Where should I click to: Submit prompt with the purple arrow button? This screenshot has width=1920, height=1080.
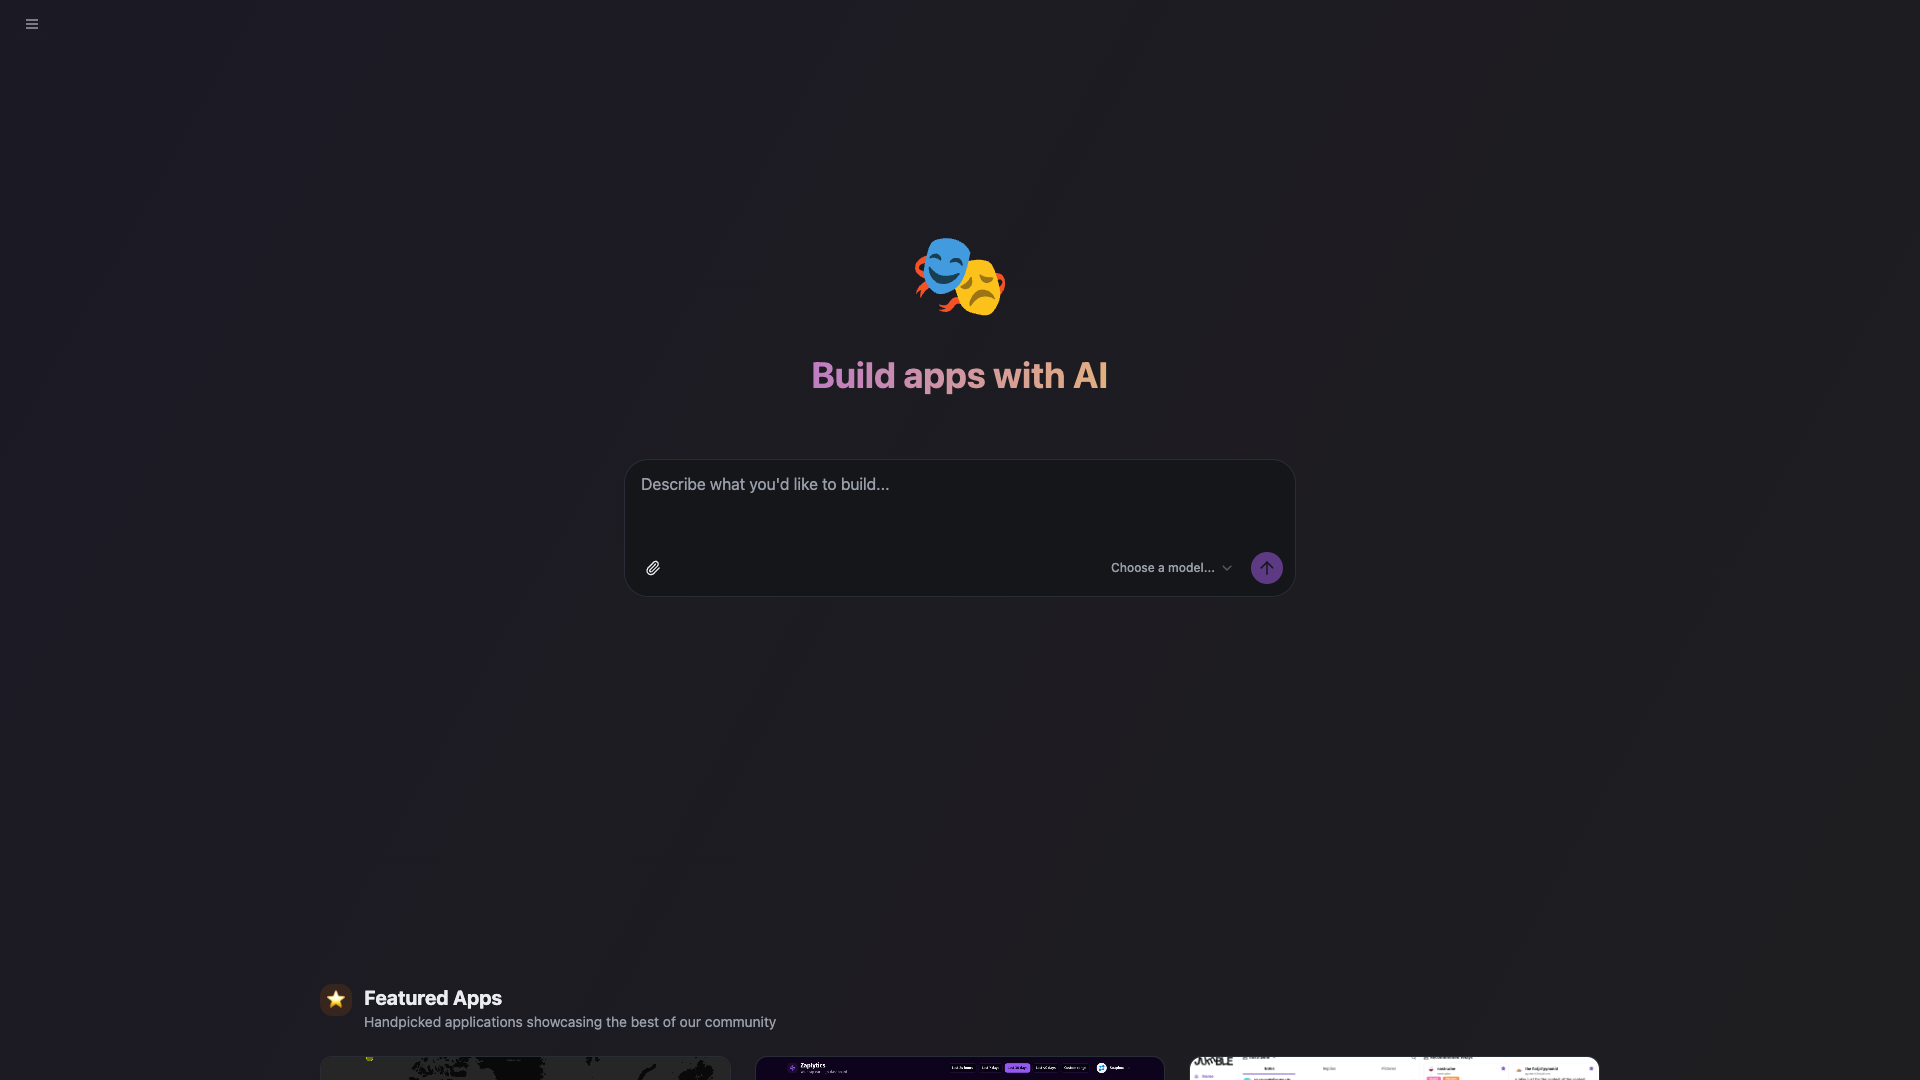(x=1266, y=568)
